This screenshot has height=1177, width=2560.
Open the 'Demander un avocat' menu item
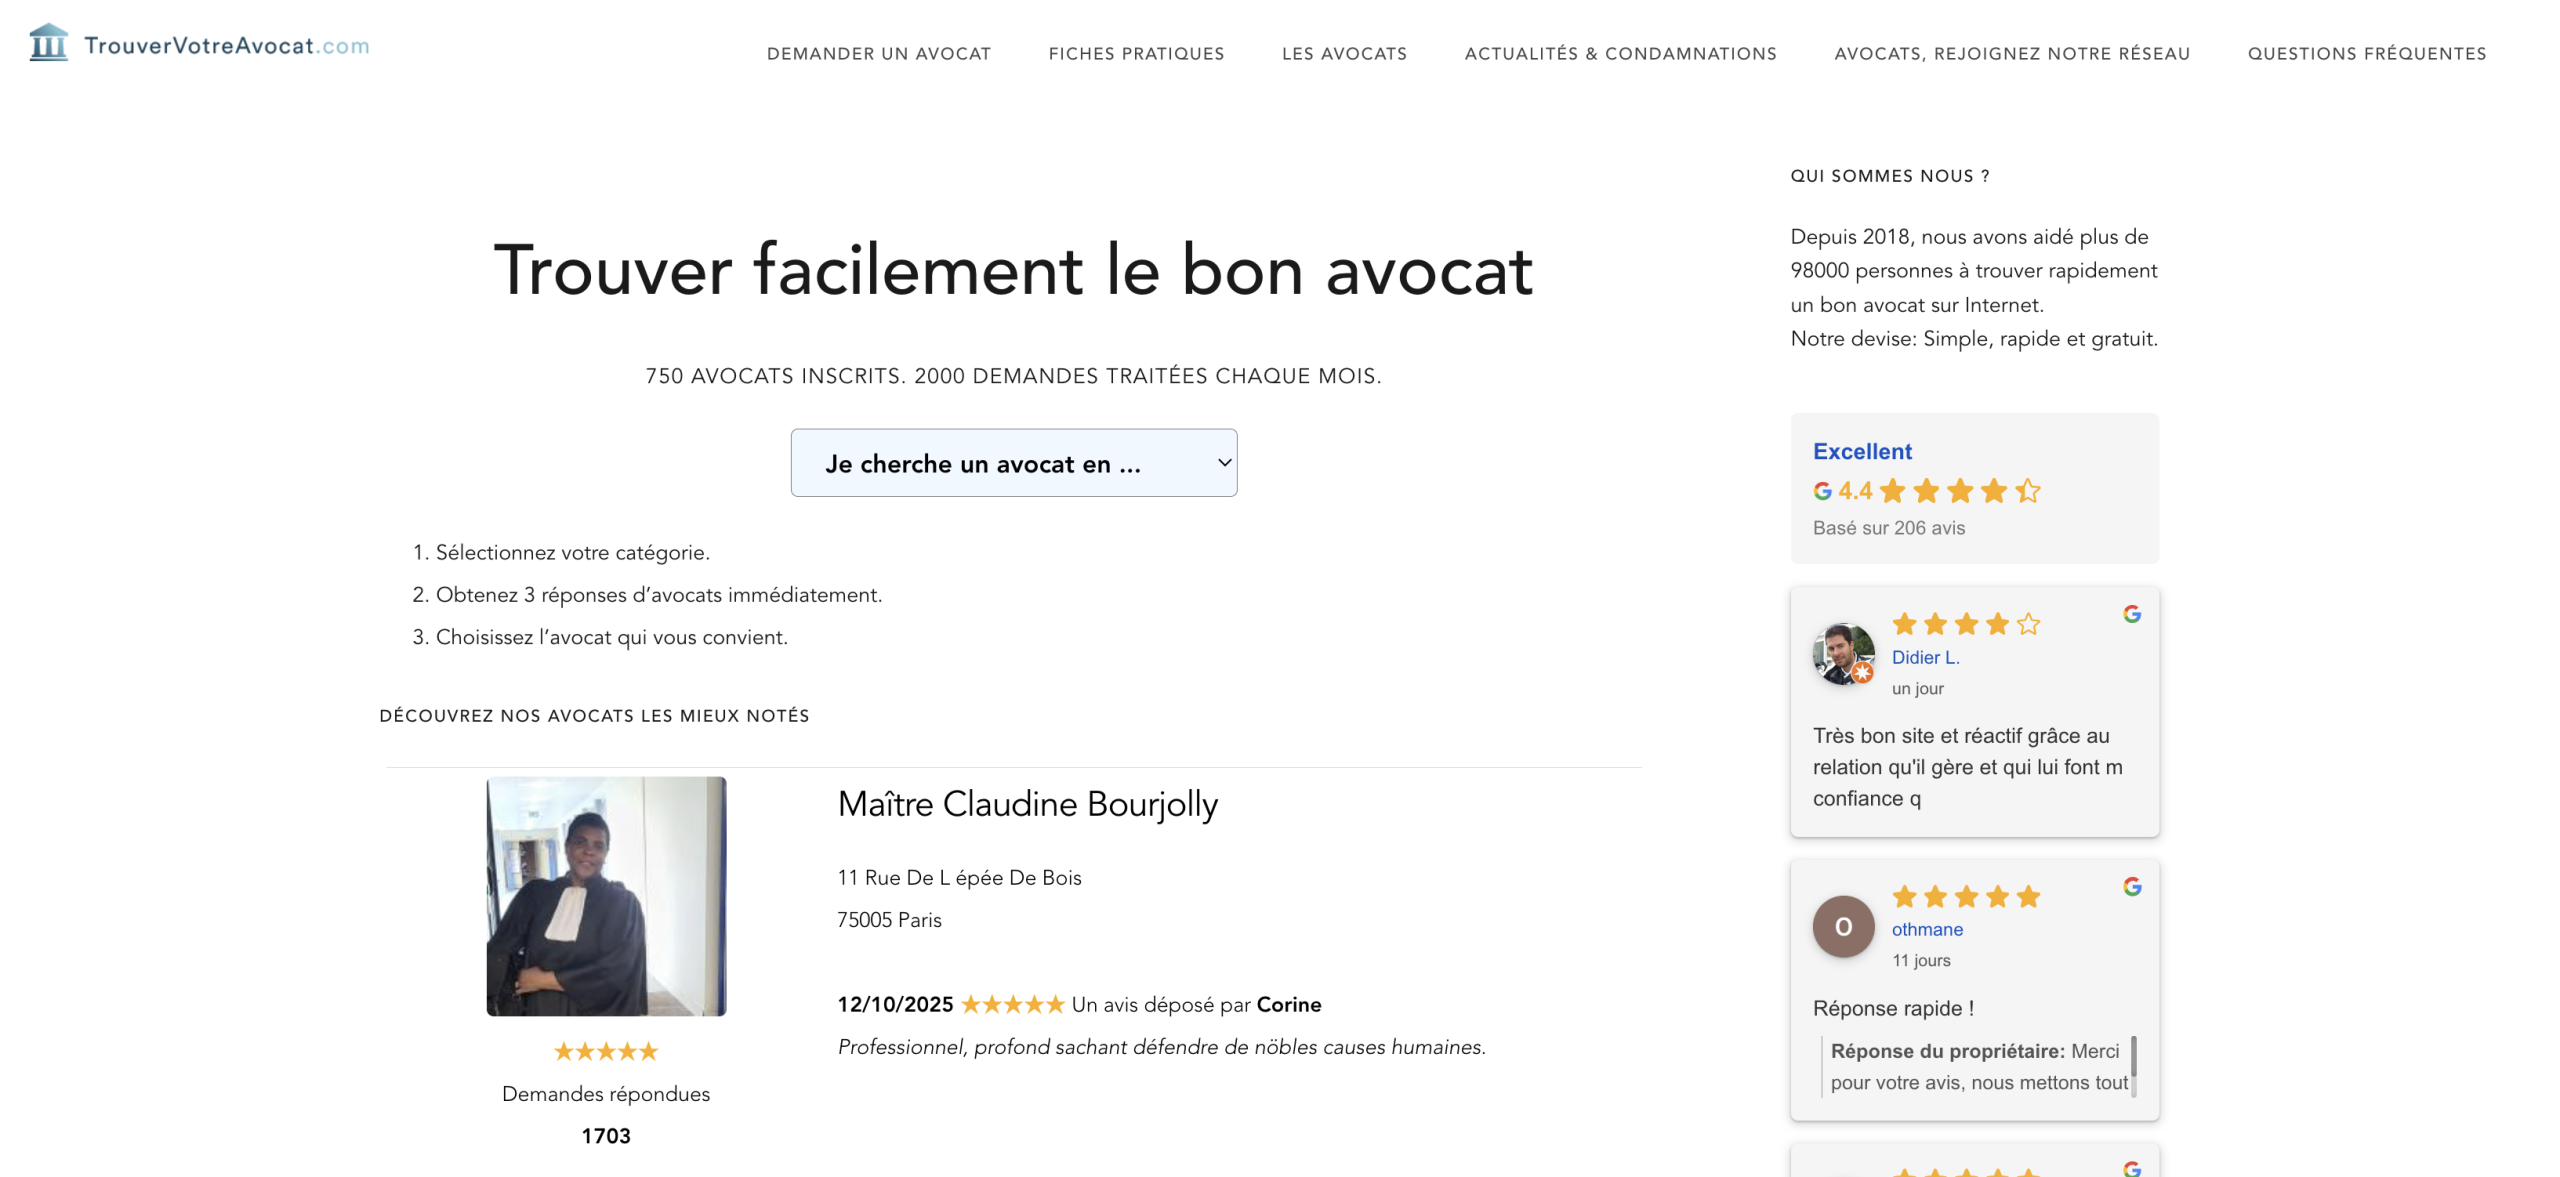click(x=878, y=53)
